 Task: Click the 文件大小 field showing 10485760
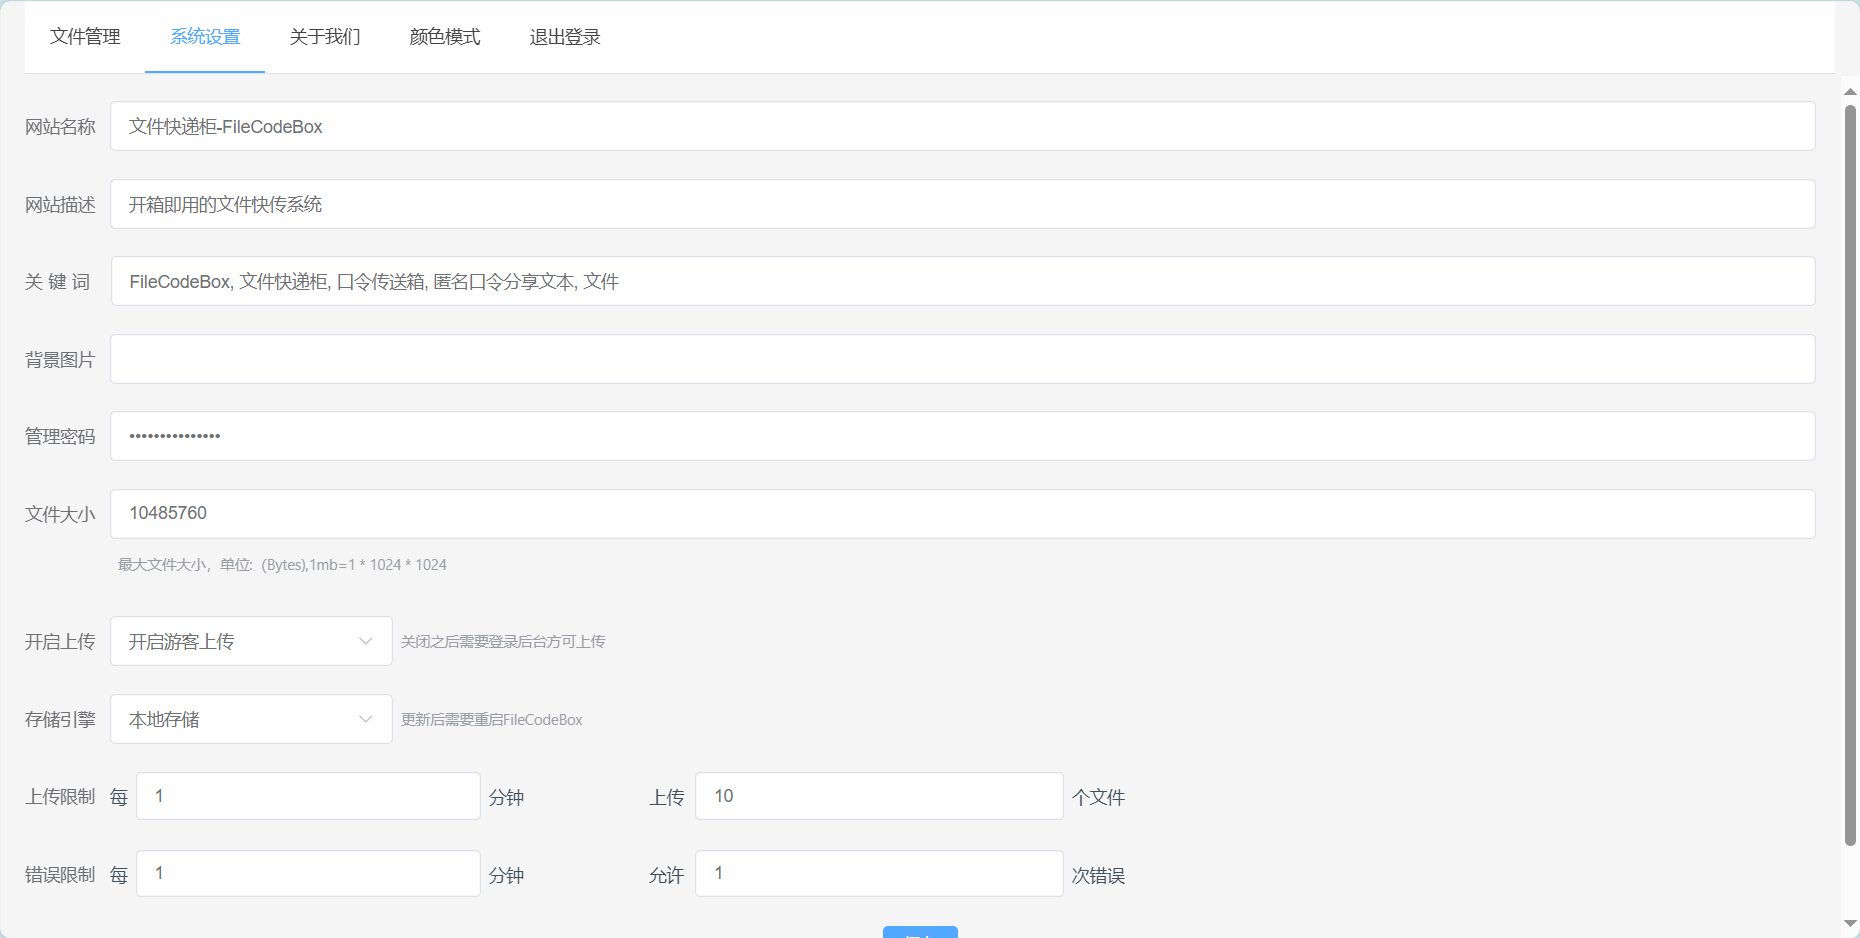point(962,514)
